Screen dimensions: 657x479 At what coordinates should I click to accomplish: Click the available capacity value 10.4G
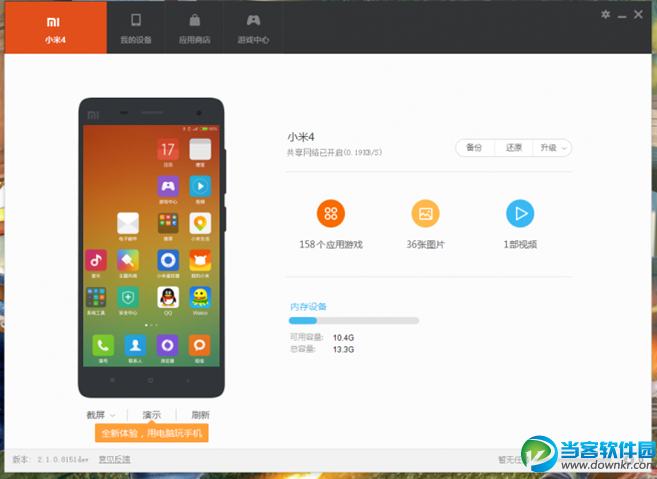coord(344,337)
